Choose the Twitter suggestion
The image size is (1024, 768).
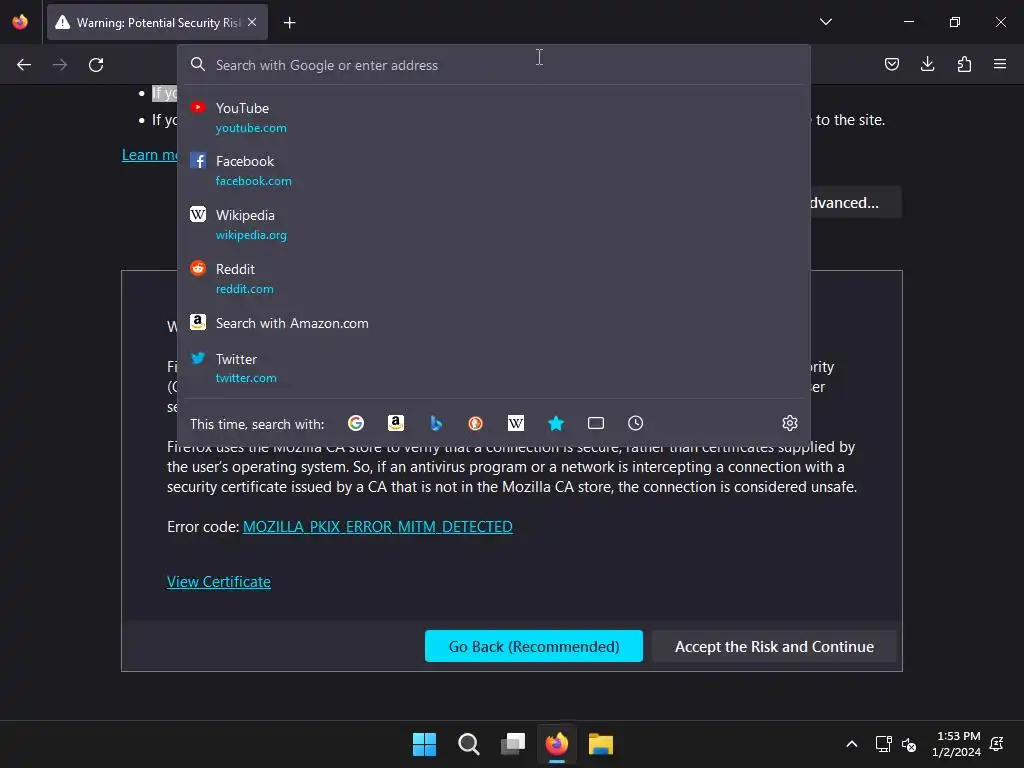tap(494, 368)
